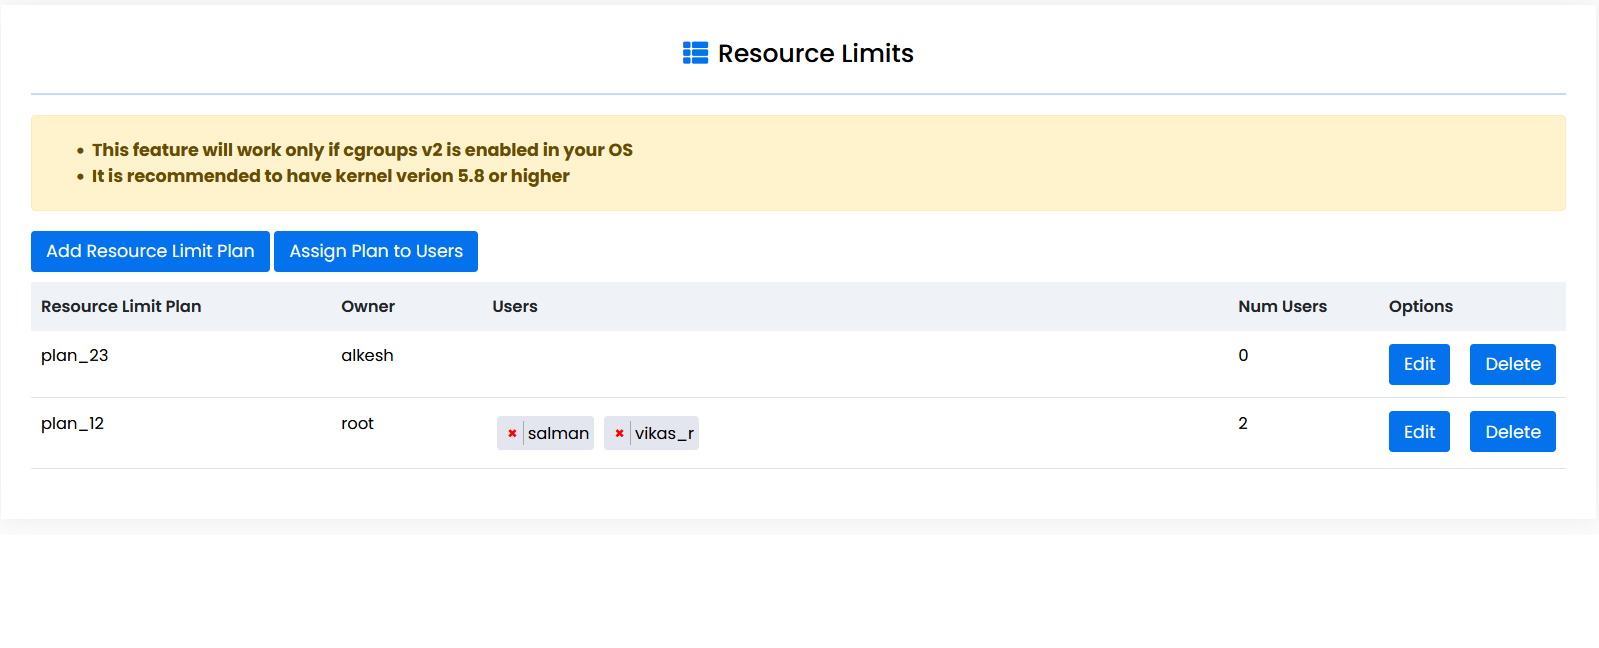The image size is (1599, 648).
Task: Select the Users column header
Action: [x=515, y=306]
